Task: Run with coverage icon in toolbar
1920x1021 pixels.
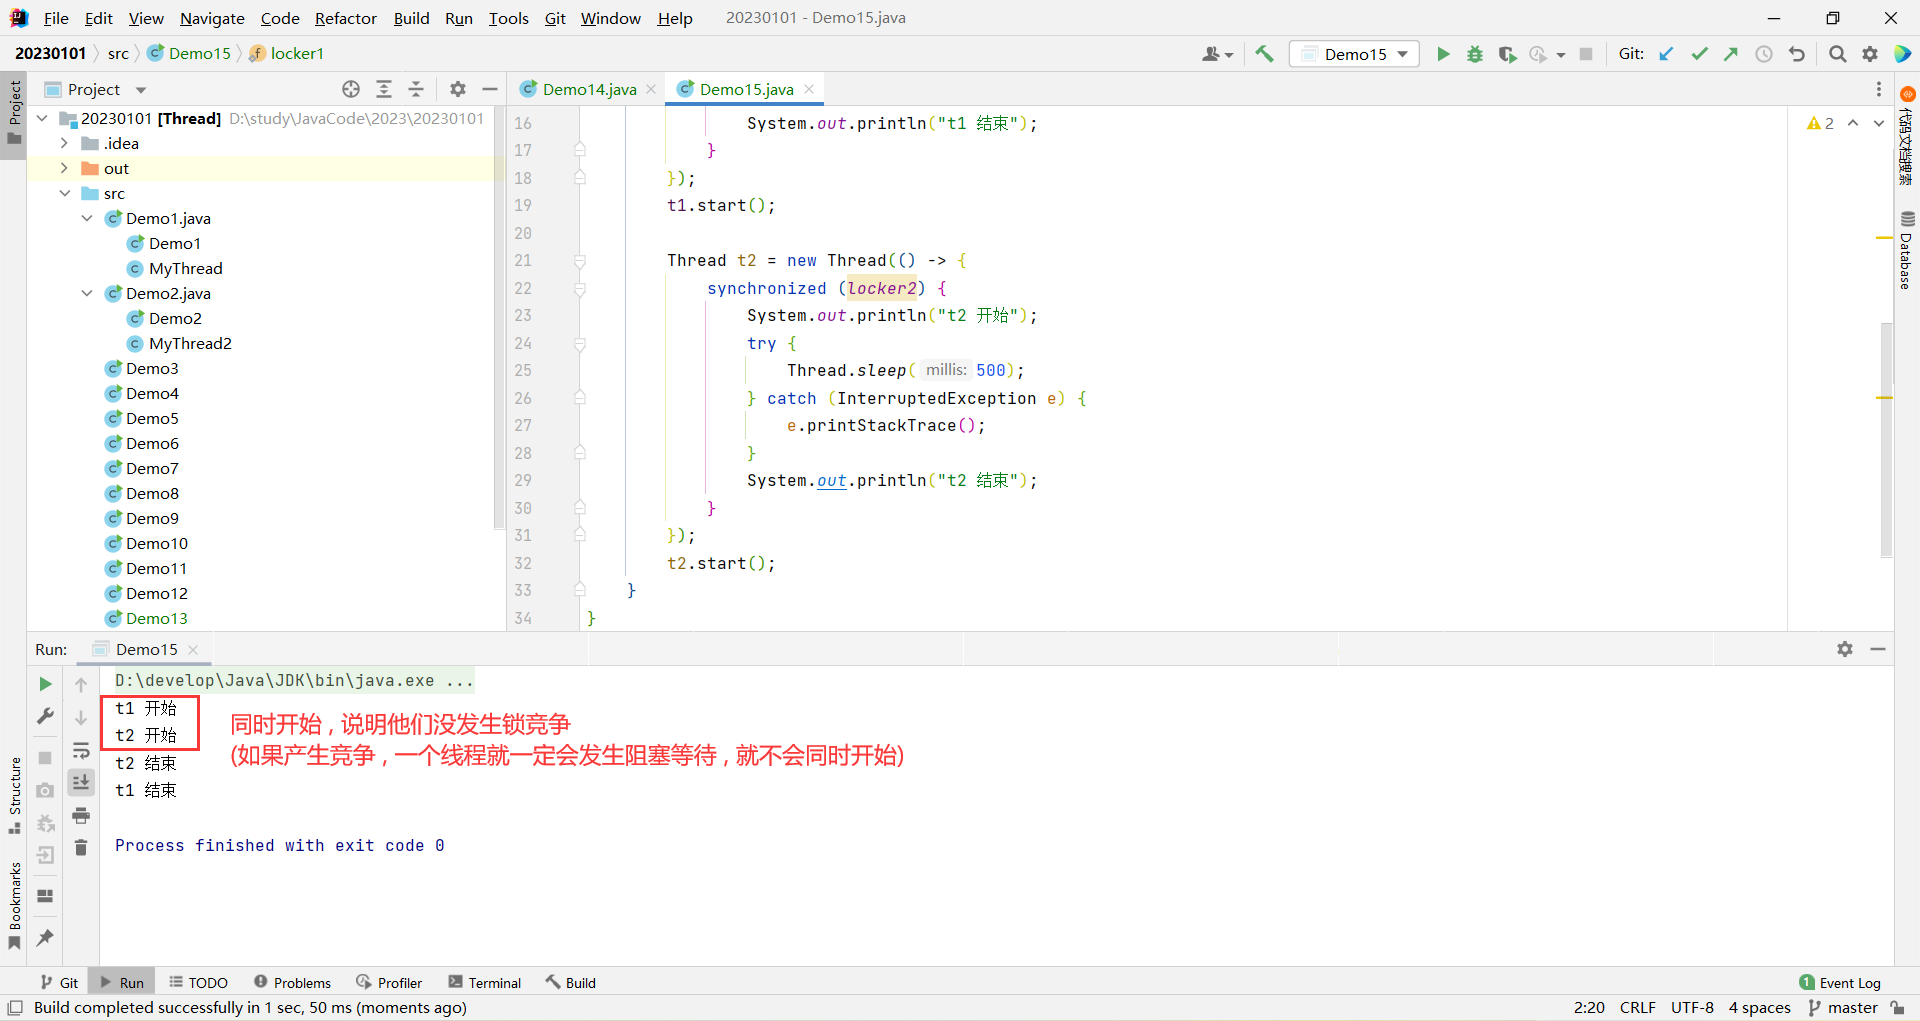Action: tap(1507, 54)
